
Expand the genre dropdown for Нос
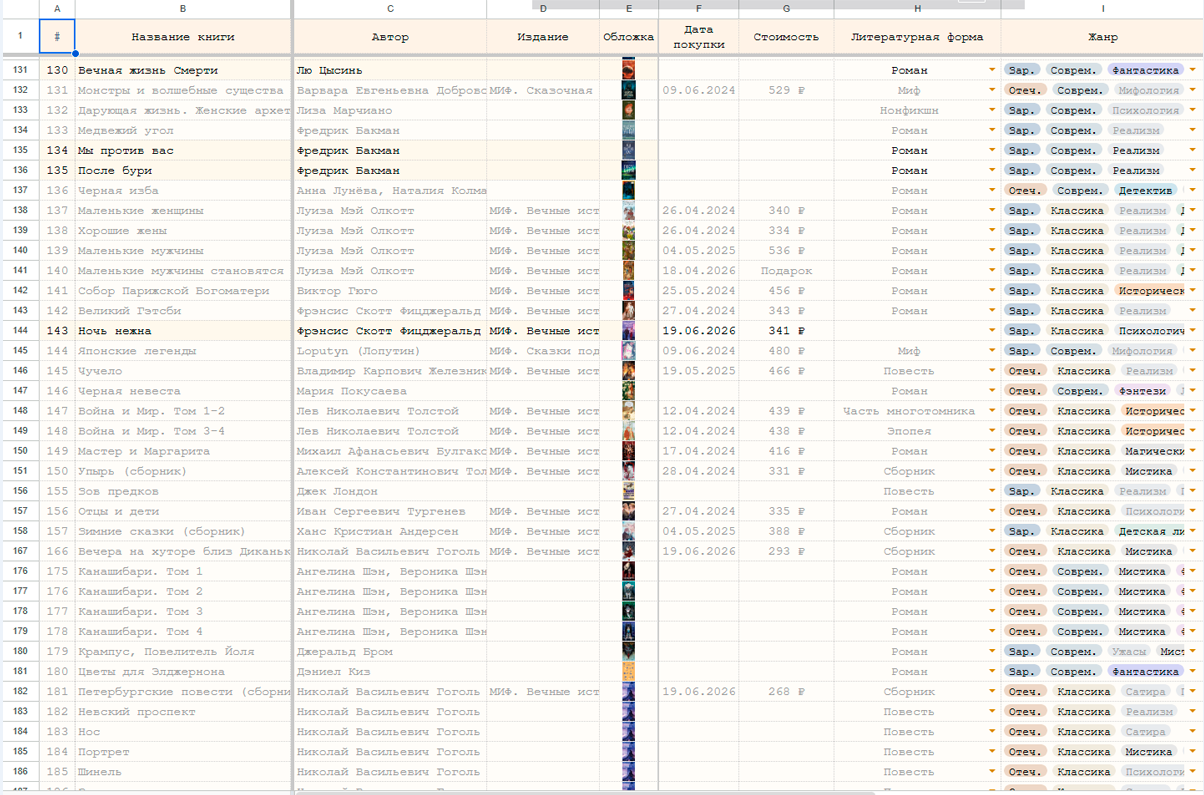[x=1193, y=732]
